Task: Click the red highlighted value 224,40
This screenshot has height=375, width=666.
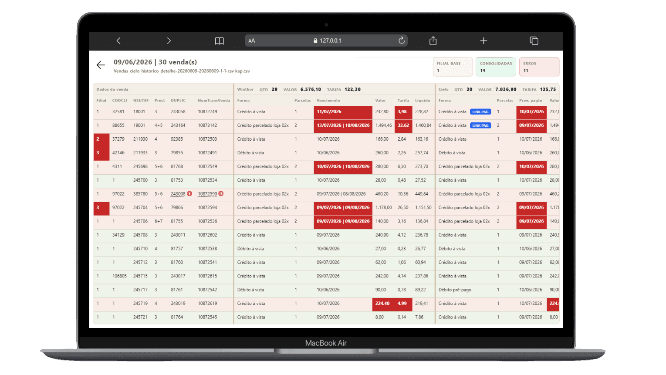Action: tap(383, 304)
